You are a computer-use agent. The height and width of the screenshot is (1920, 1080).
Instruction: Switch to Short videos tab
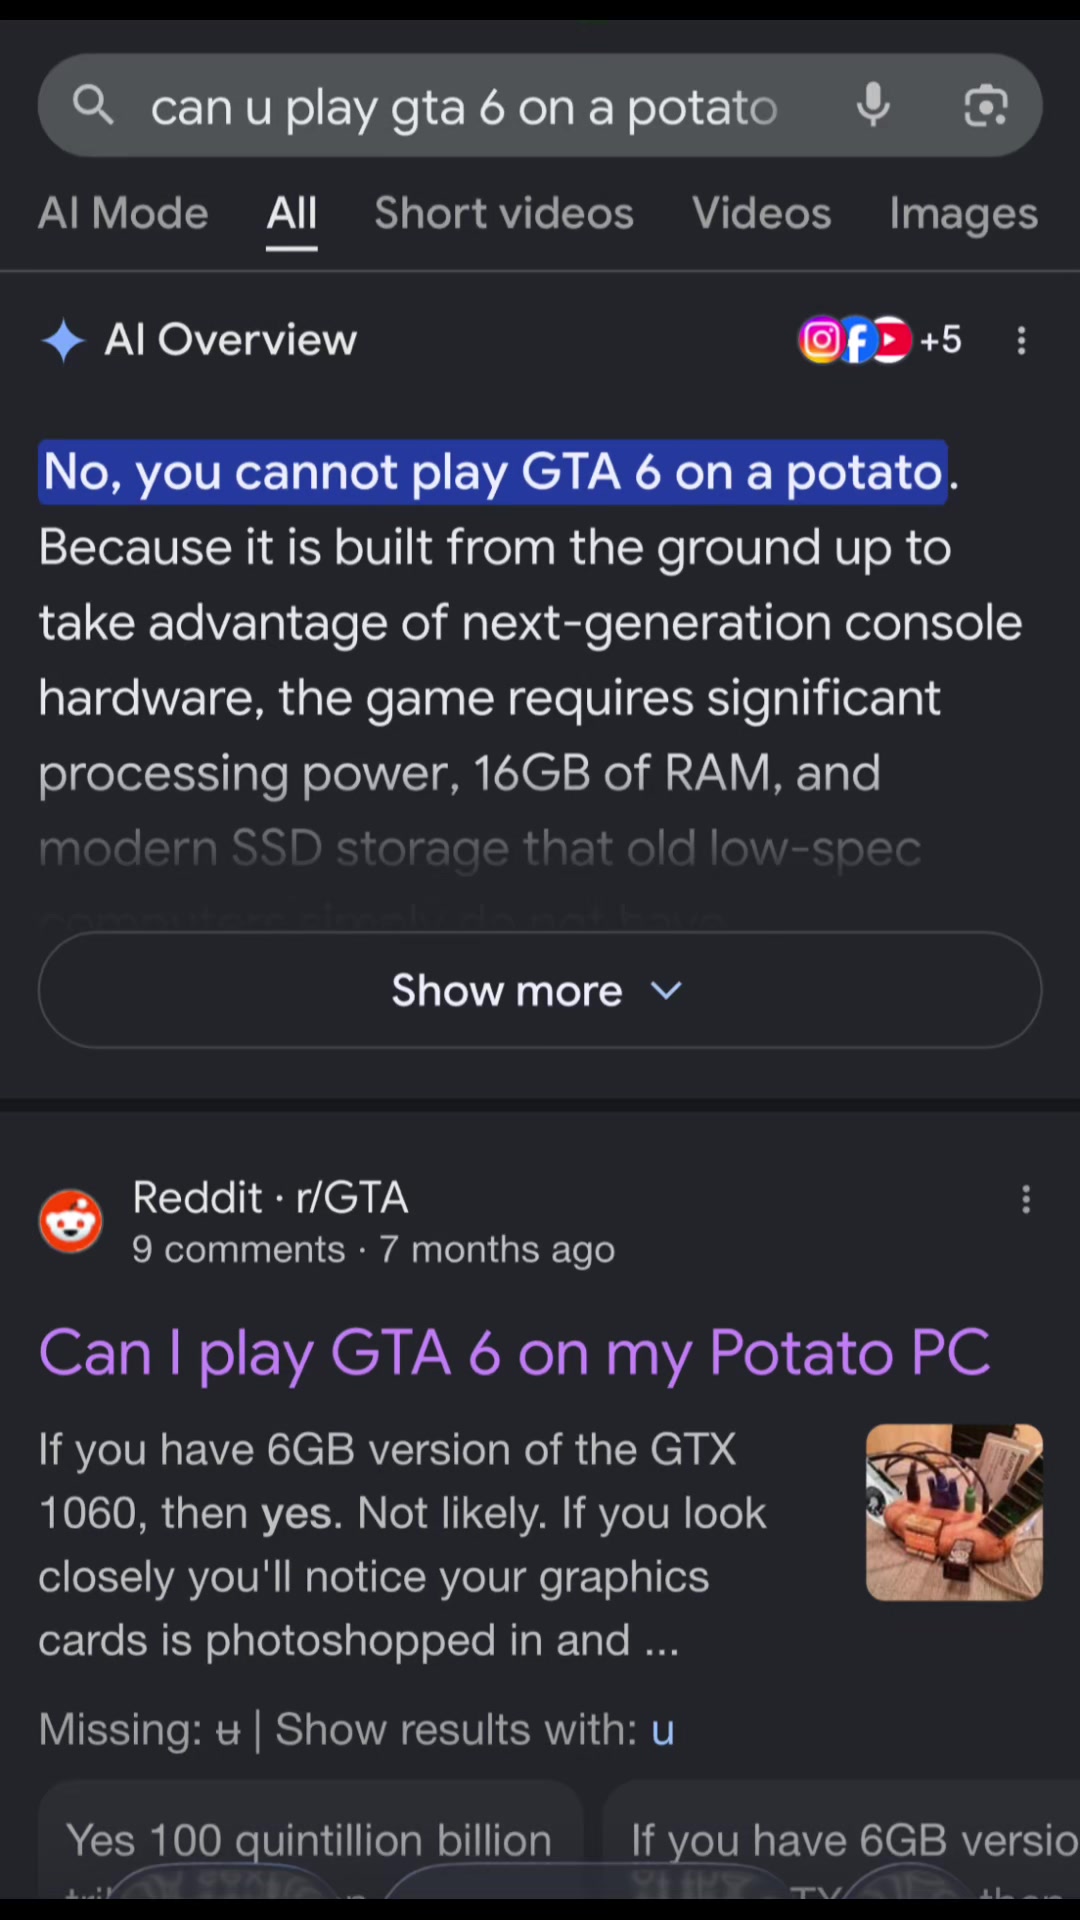coord(504,213)
